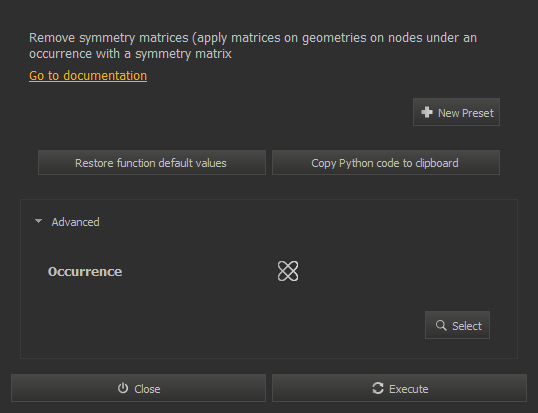The image size is (538, 413).
Task: Open the Go to documentation link
Action: tap(88, 76)
